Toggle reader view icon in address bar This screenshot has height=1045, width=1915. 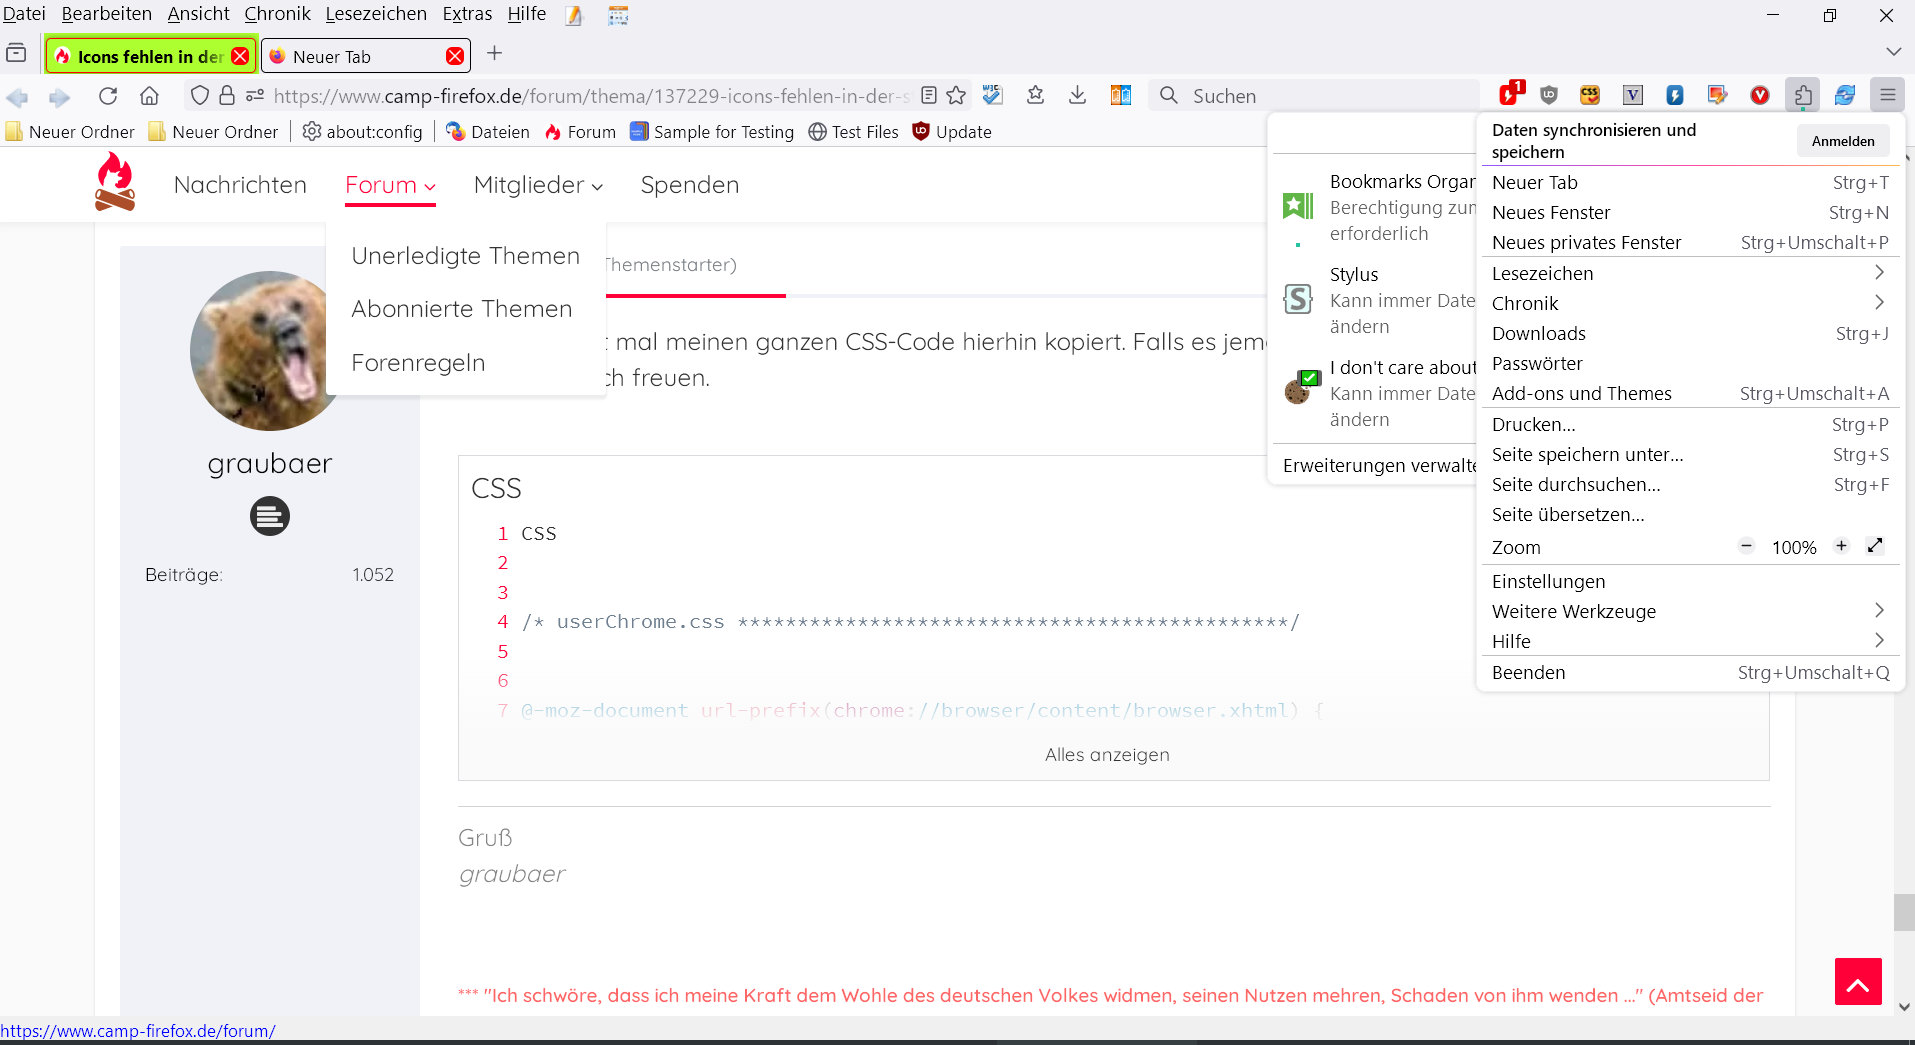(x=929, y=96)
